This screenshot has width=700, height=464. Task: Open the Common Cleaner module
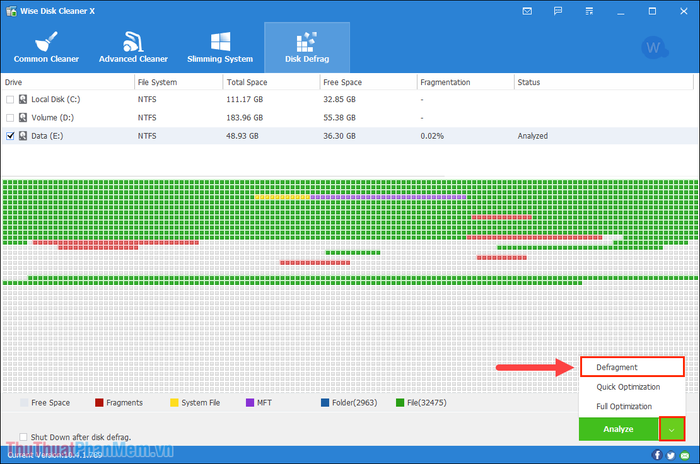pos(46,46)
